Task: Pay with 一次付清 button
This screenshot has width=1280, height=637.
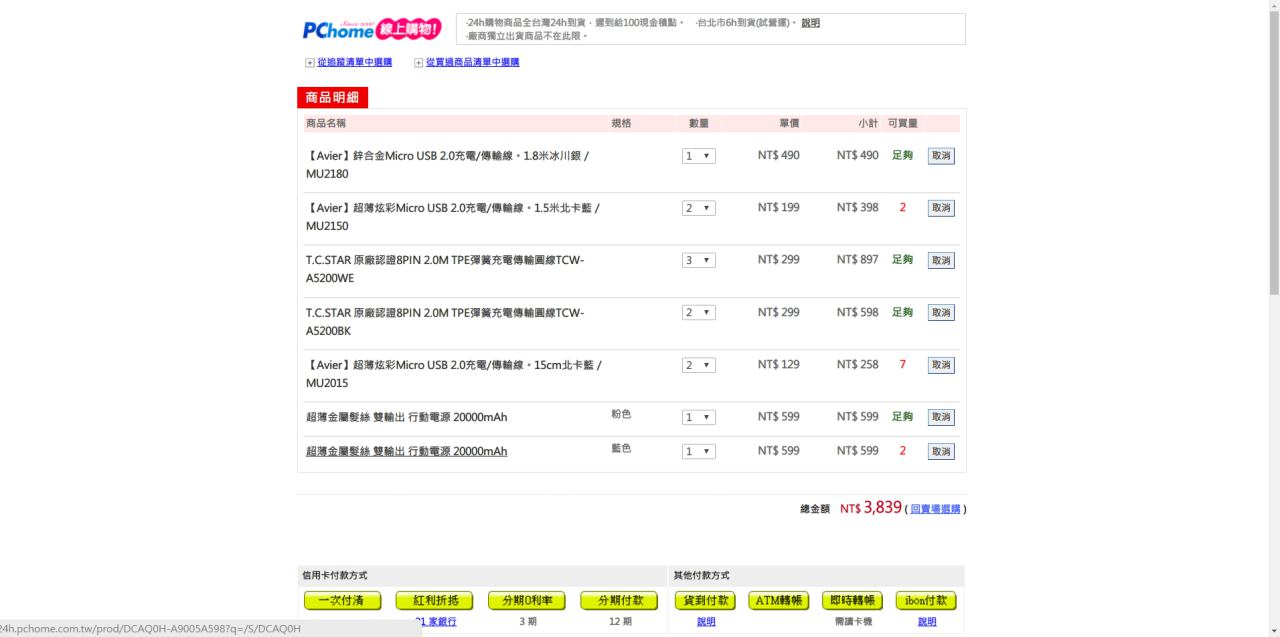Action: pyautogui.click(x=342, y=601)
